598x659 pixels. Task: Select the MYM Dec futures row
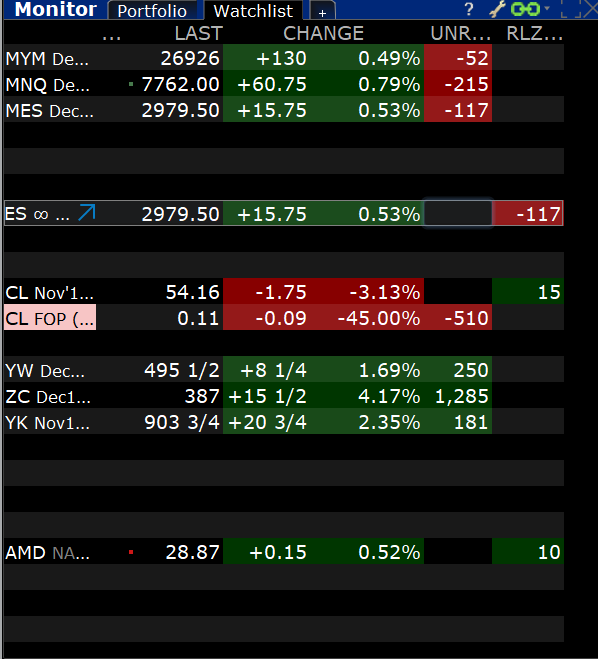click(x=284, y=58)
